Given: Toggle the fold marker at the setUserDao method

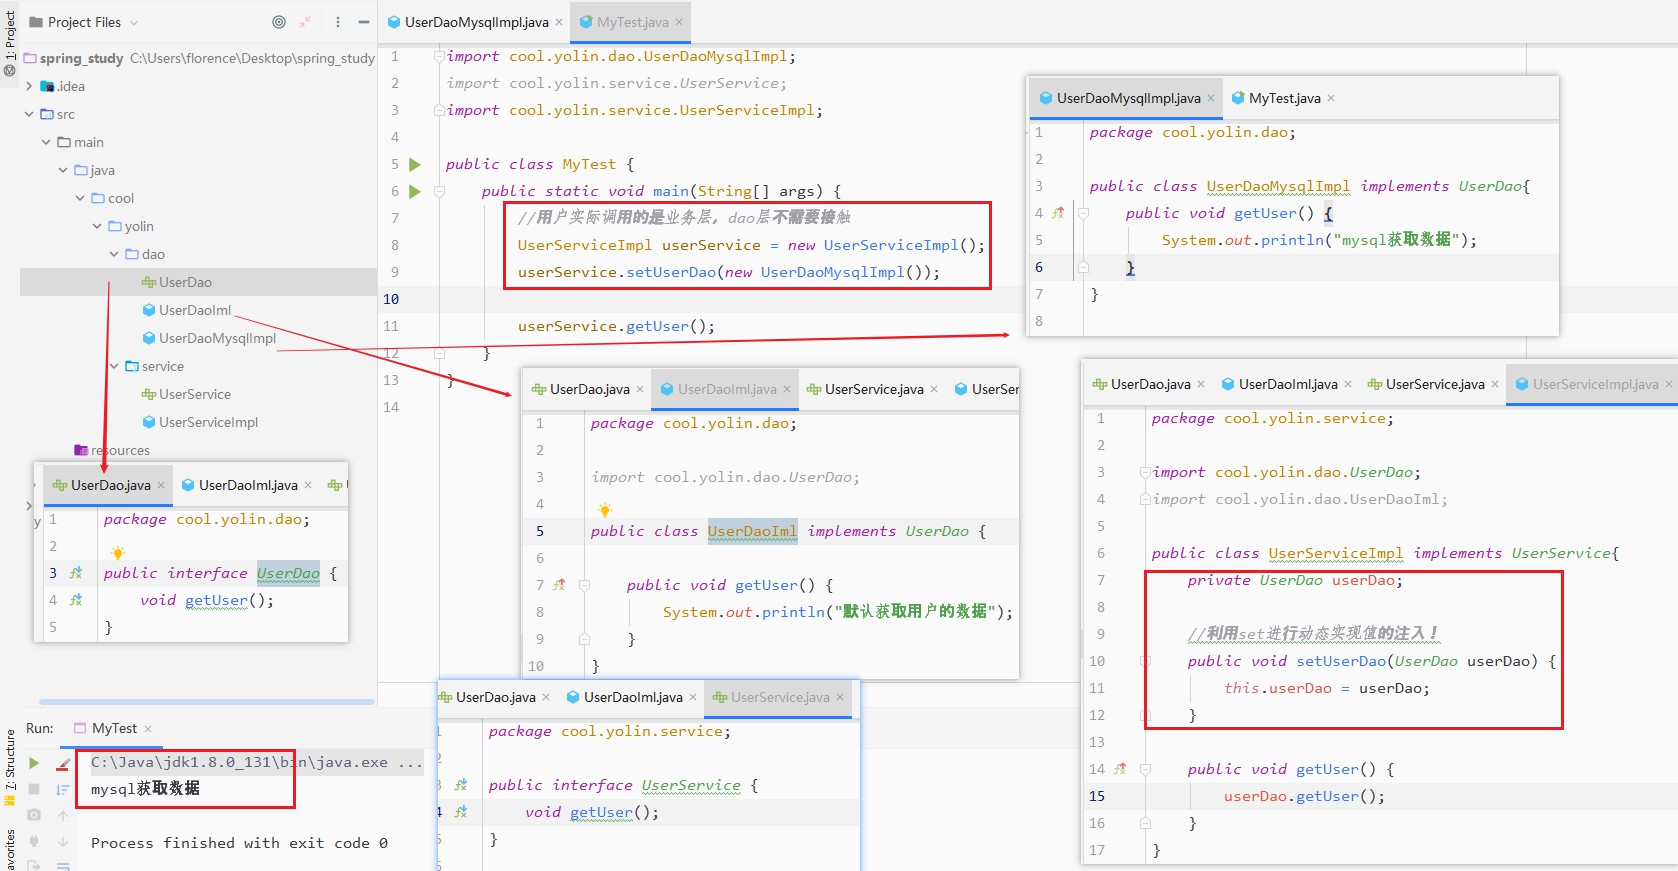Looking at the screenshot, I should [1146, 661].
